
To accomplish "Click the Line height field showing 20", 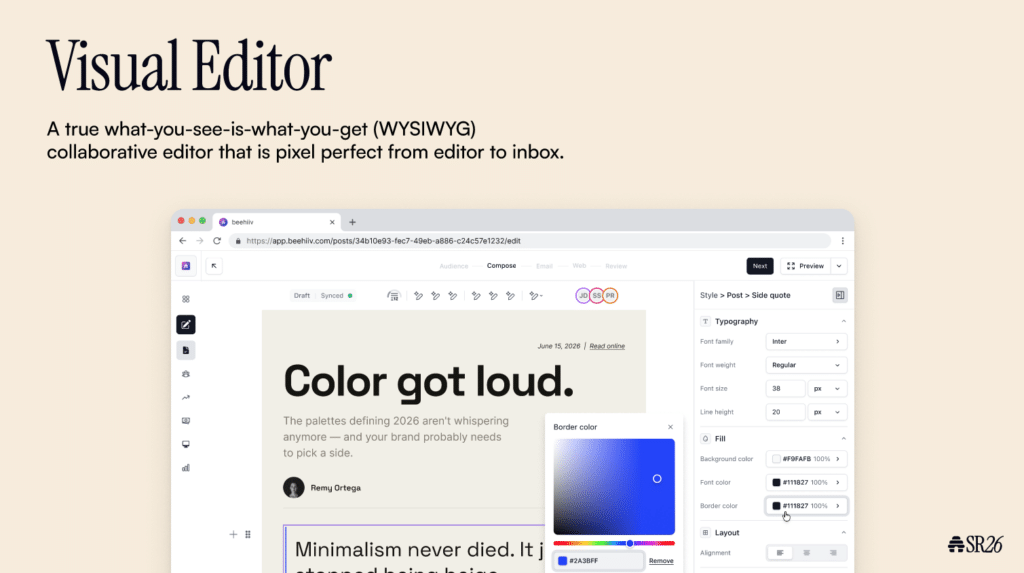I will click(x=785, y=412).
